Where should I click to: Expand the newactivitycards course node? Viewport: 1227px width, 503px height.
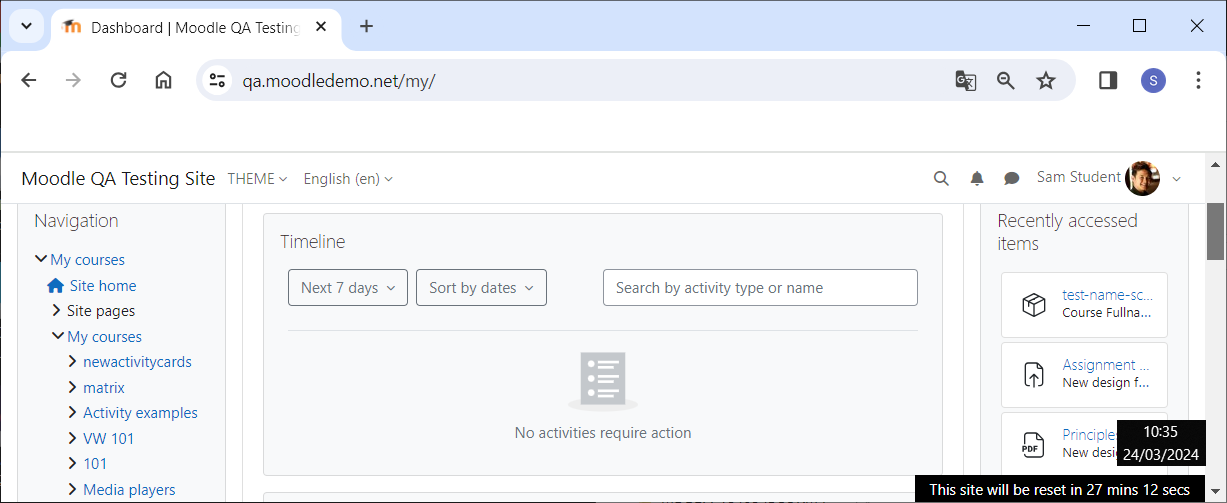point(73,362)
